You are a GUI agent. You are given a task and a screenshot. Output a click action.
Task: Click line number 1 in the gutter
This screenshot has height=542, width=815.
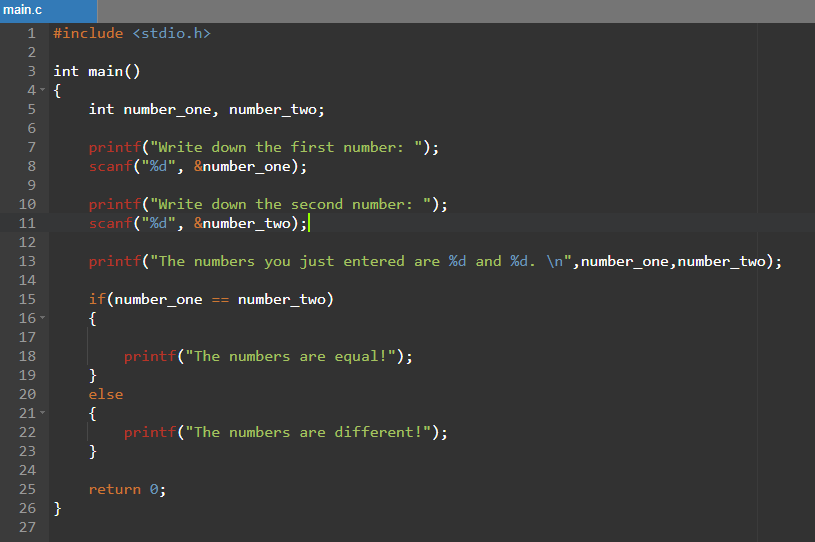click(32, 33)
